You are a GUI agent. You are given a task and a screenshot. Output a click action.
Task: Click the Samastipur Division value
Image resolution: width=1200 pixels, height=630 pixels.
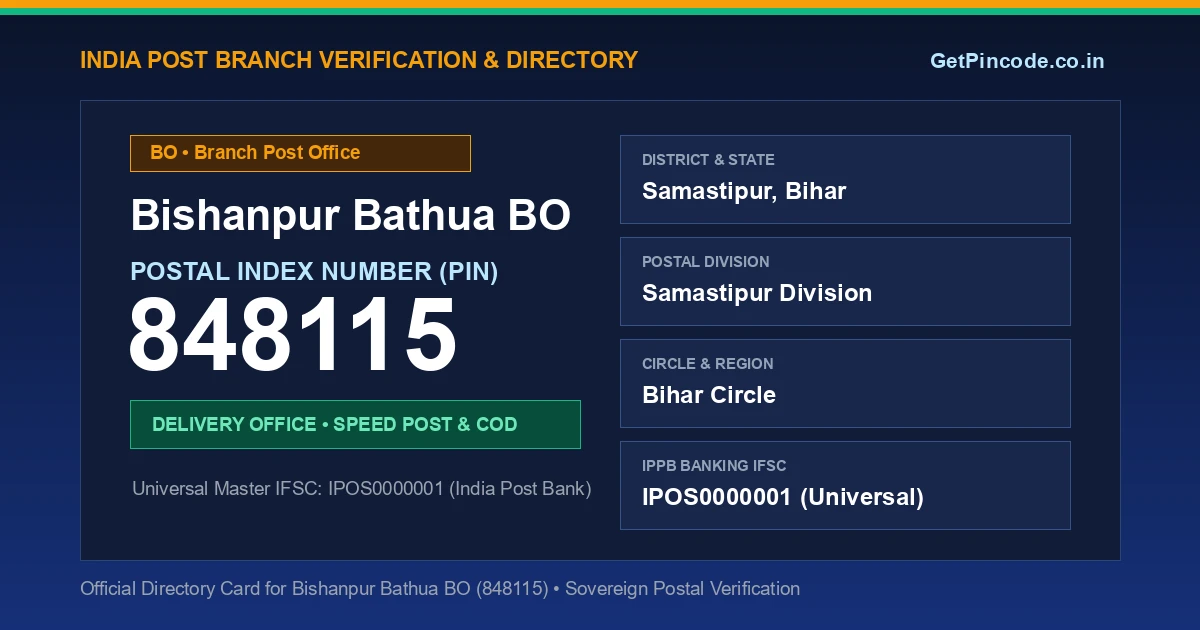(757, 293)
